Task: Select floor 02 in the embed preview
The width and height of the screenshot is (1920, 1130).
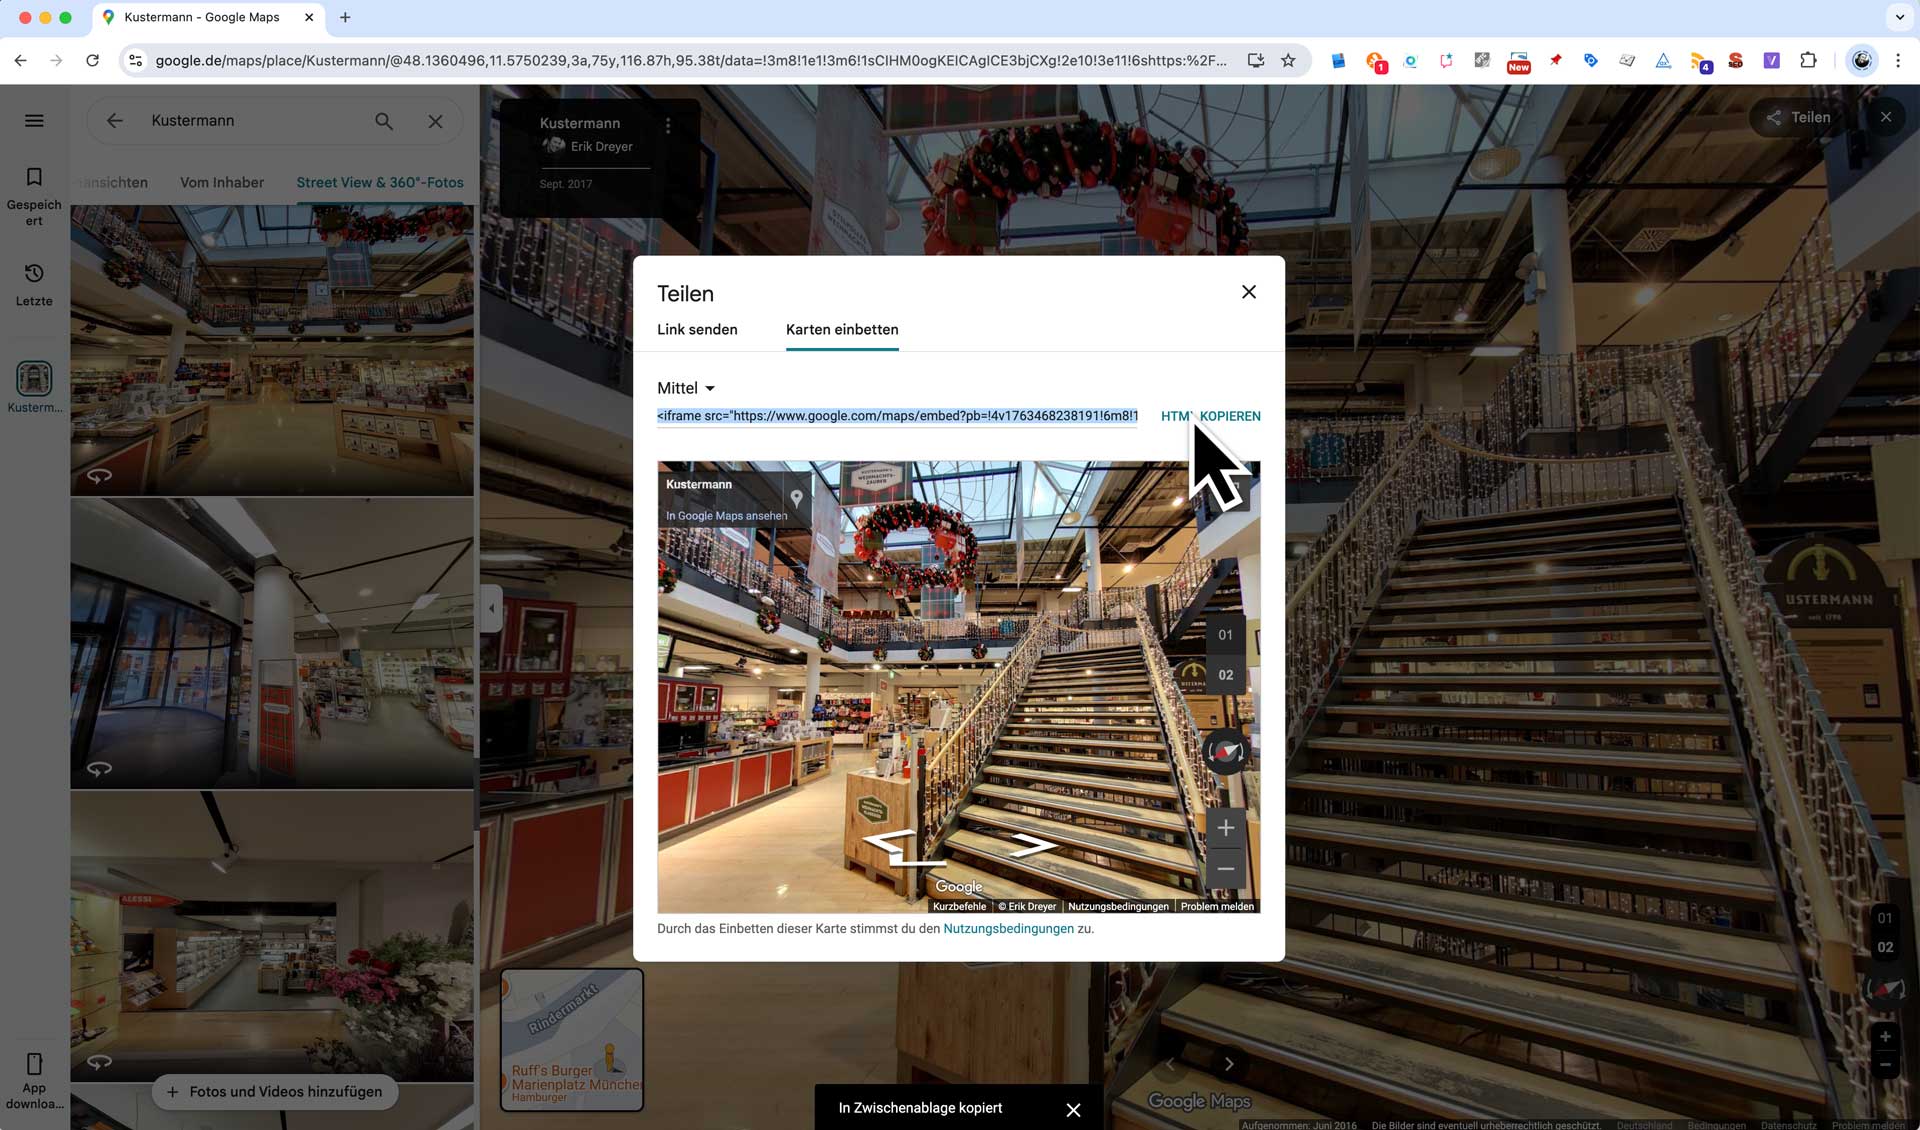Action: point(1225,675)
